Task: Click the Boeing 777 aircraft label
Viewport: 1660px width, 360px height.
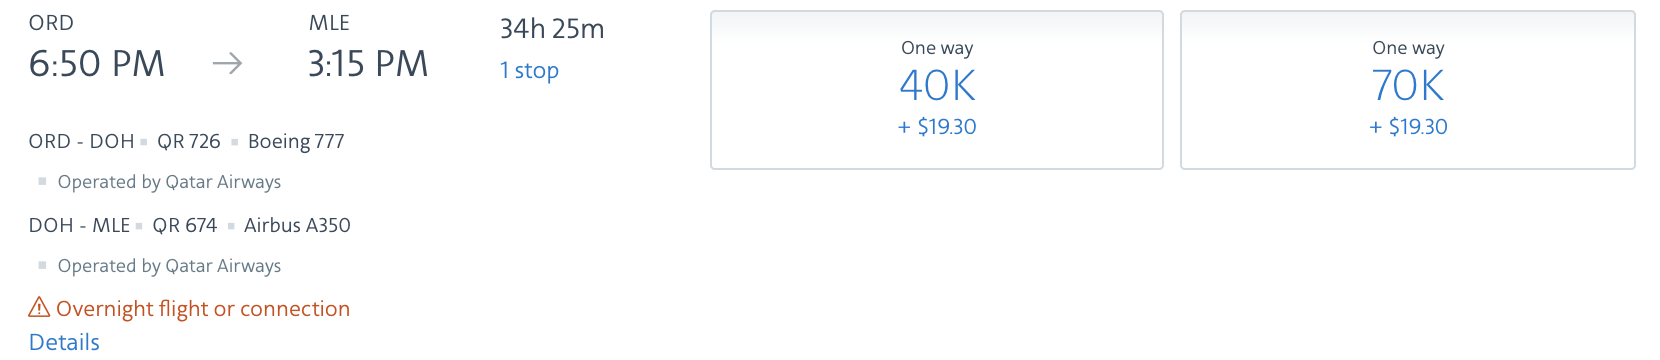Action: 296,141
